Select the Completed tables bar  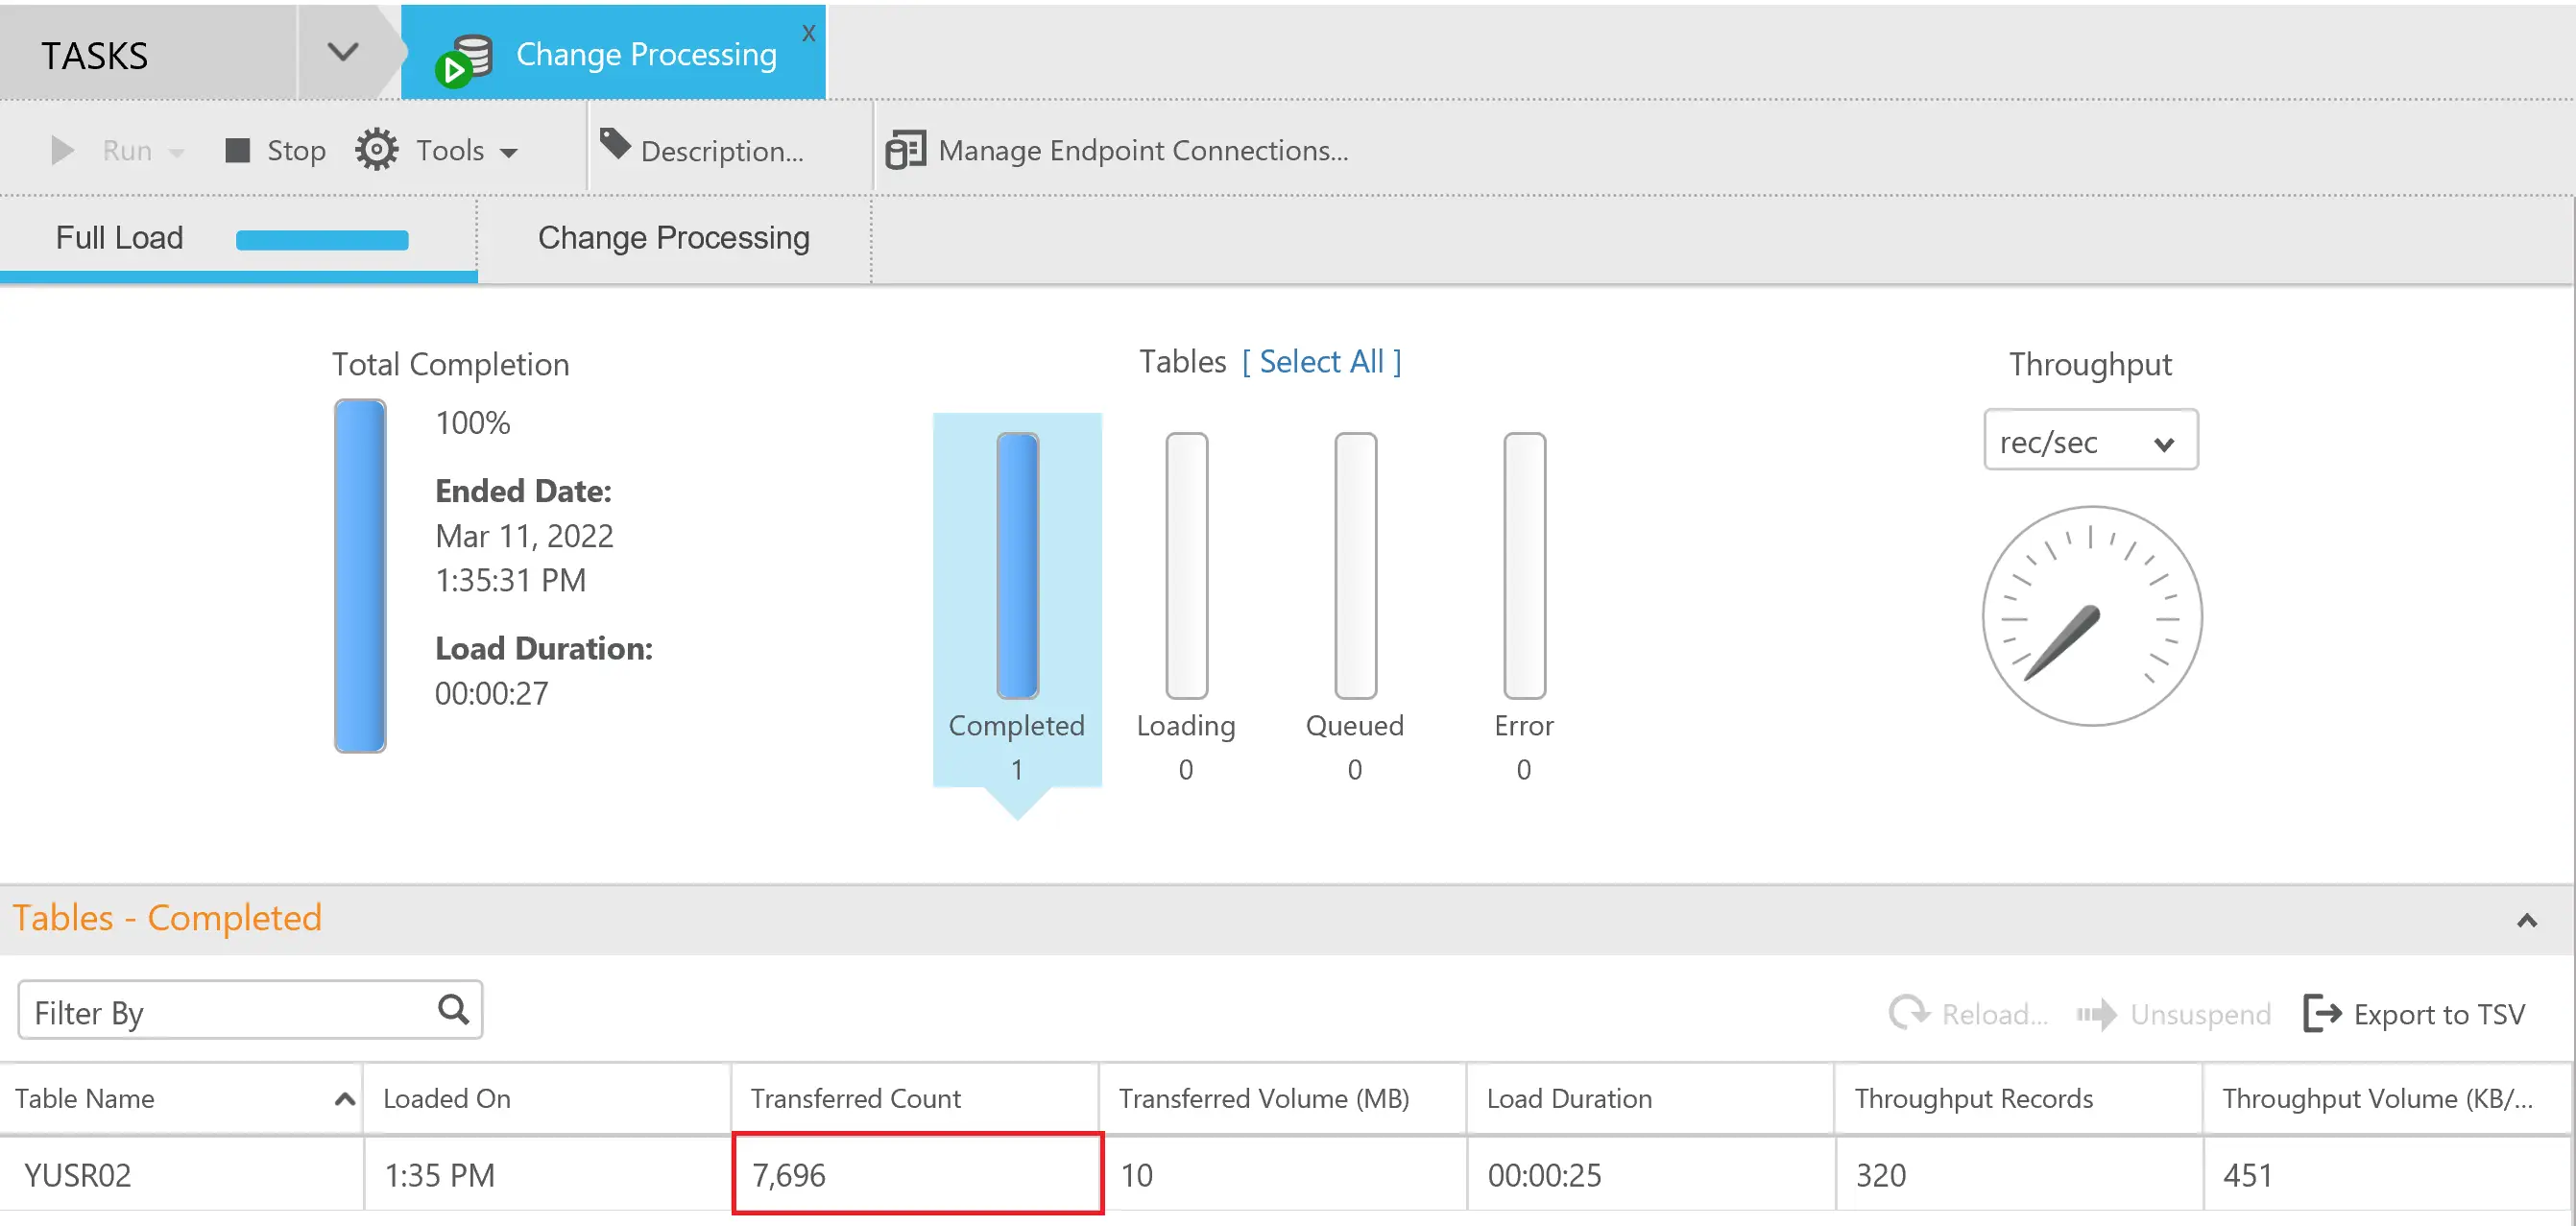(x=1017, y=565)
